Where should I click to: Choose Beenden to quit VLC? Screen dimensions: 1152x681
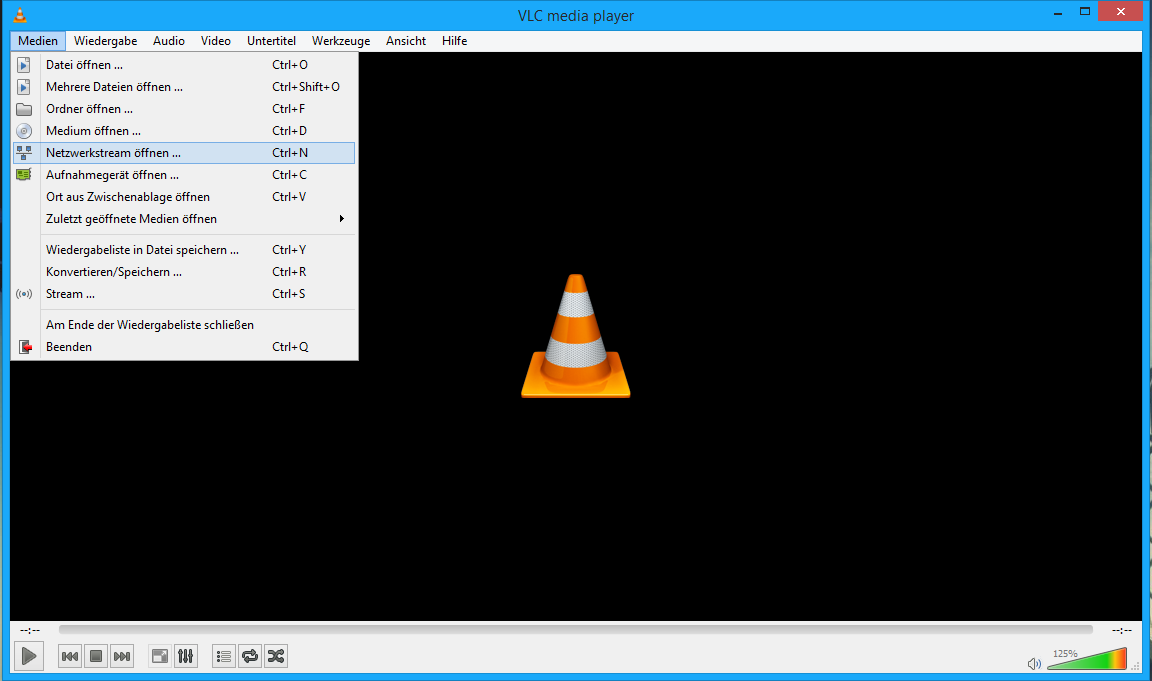[x=184, y=347]
